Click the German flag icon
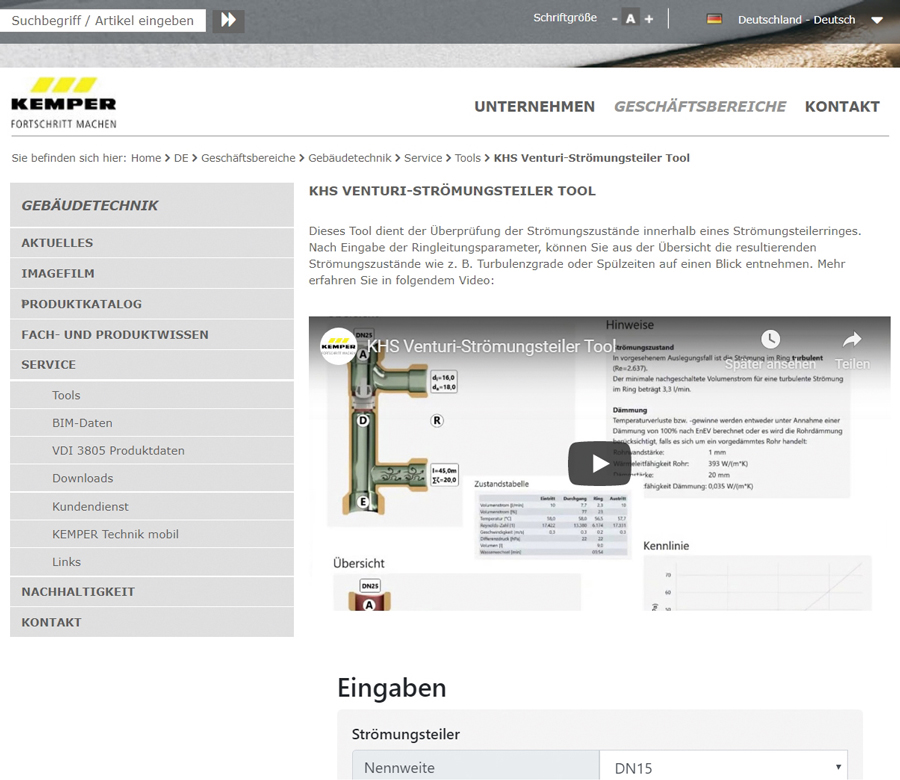This screenshot has height=780, width=900. [714, 19]
